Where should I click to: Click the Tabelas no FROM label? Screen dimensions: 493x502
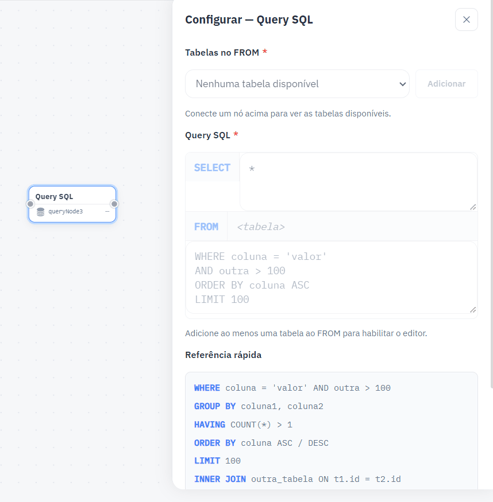[222, 53]
